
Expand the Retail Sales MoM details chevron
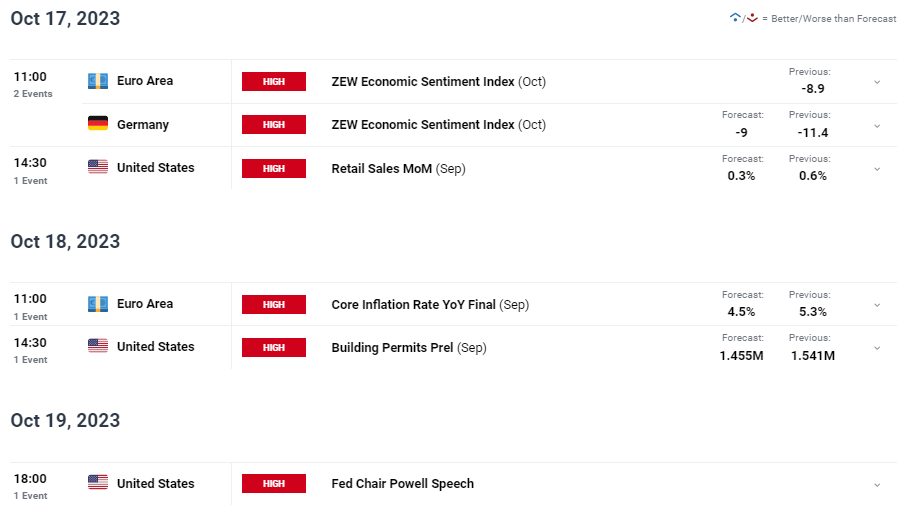coord(877,169)
